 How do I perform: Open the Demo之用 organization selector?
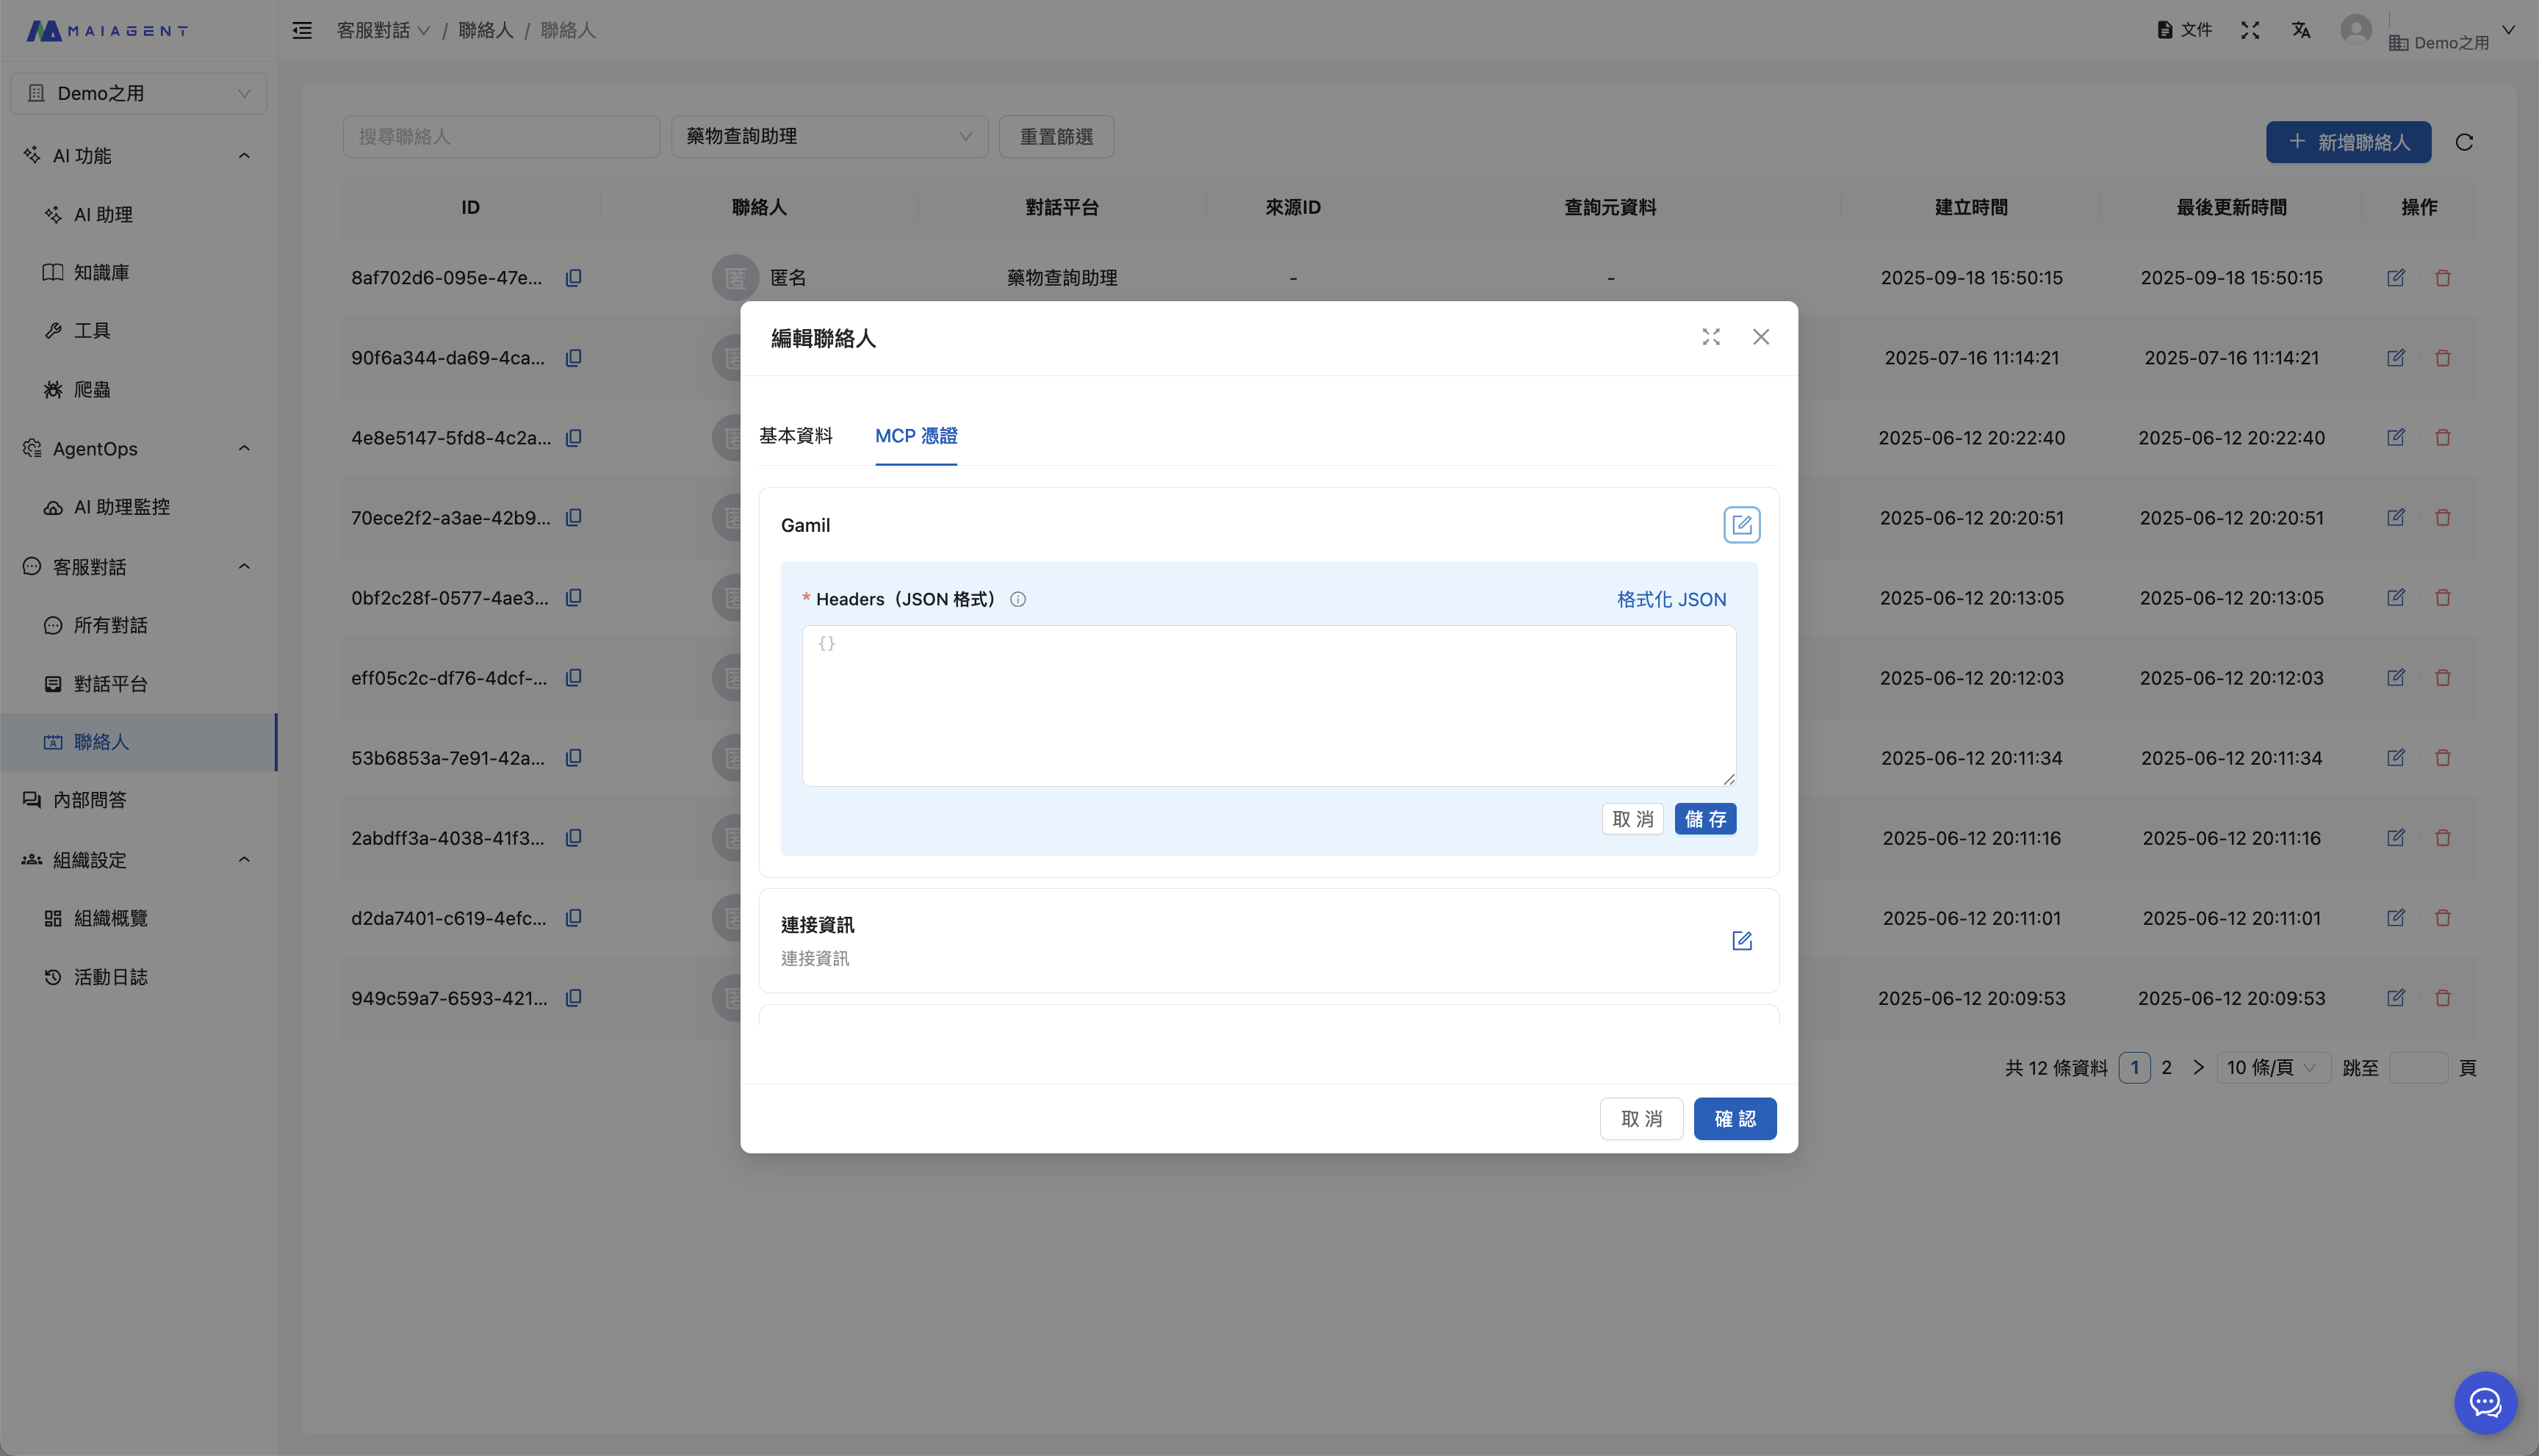(x=138, y=93)
